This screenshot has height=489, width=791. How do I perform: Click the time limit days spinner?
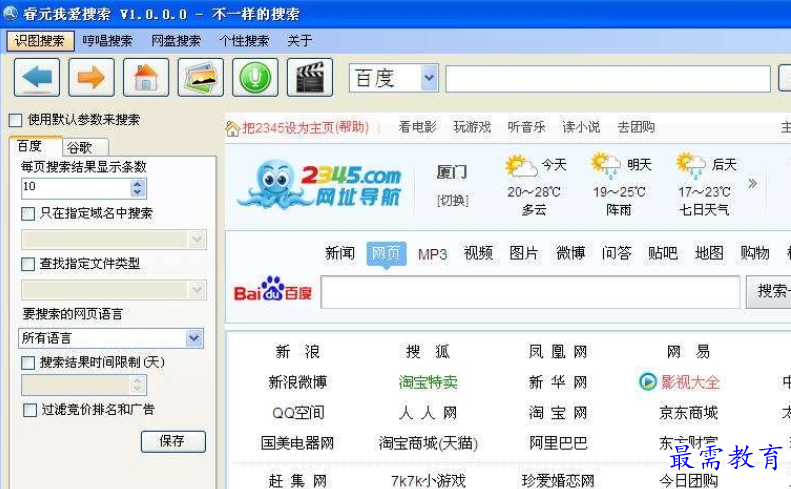[x=137, y=385]
